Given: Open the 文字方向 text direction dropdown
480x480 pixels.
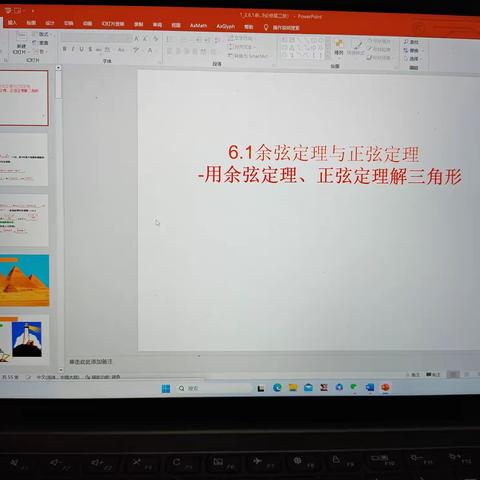Looking at the screenshot, I should [x=241, y=39].
